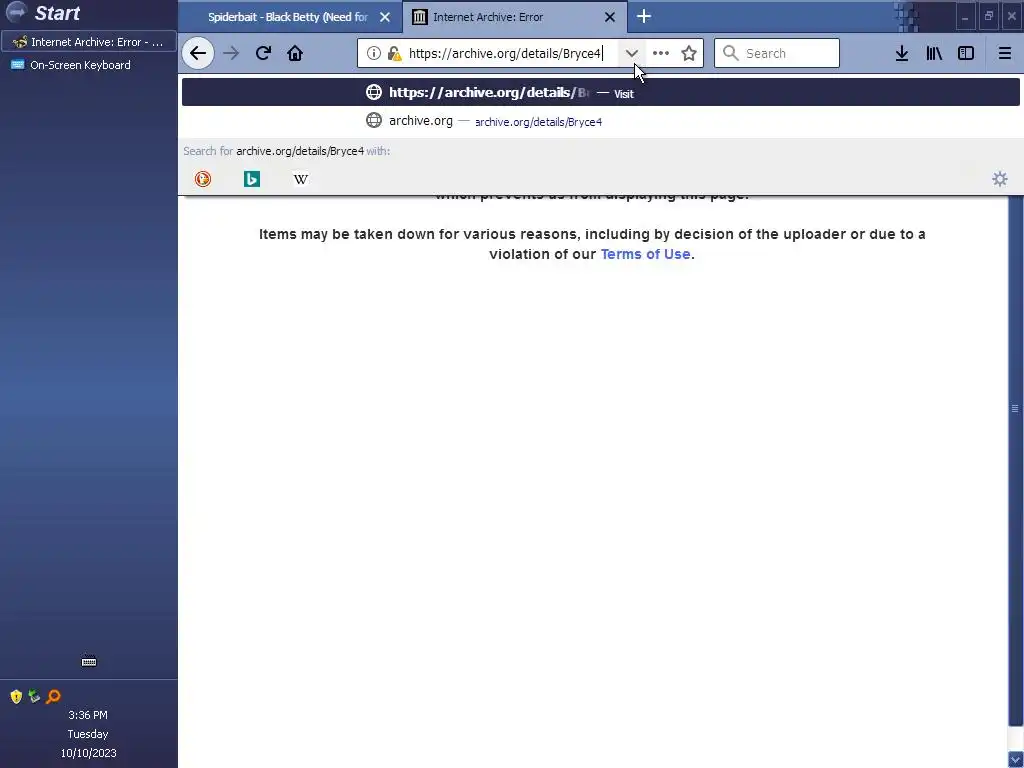The height and width of the screenshot is (768, 1024).
Task: Bookmark this page with the star
Action: 689,54
